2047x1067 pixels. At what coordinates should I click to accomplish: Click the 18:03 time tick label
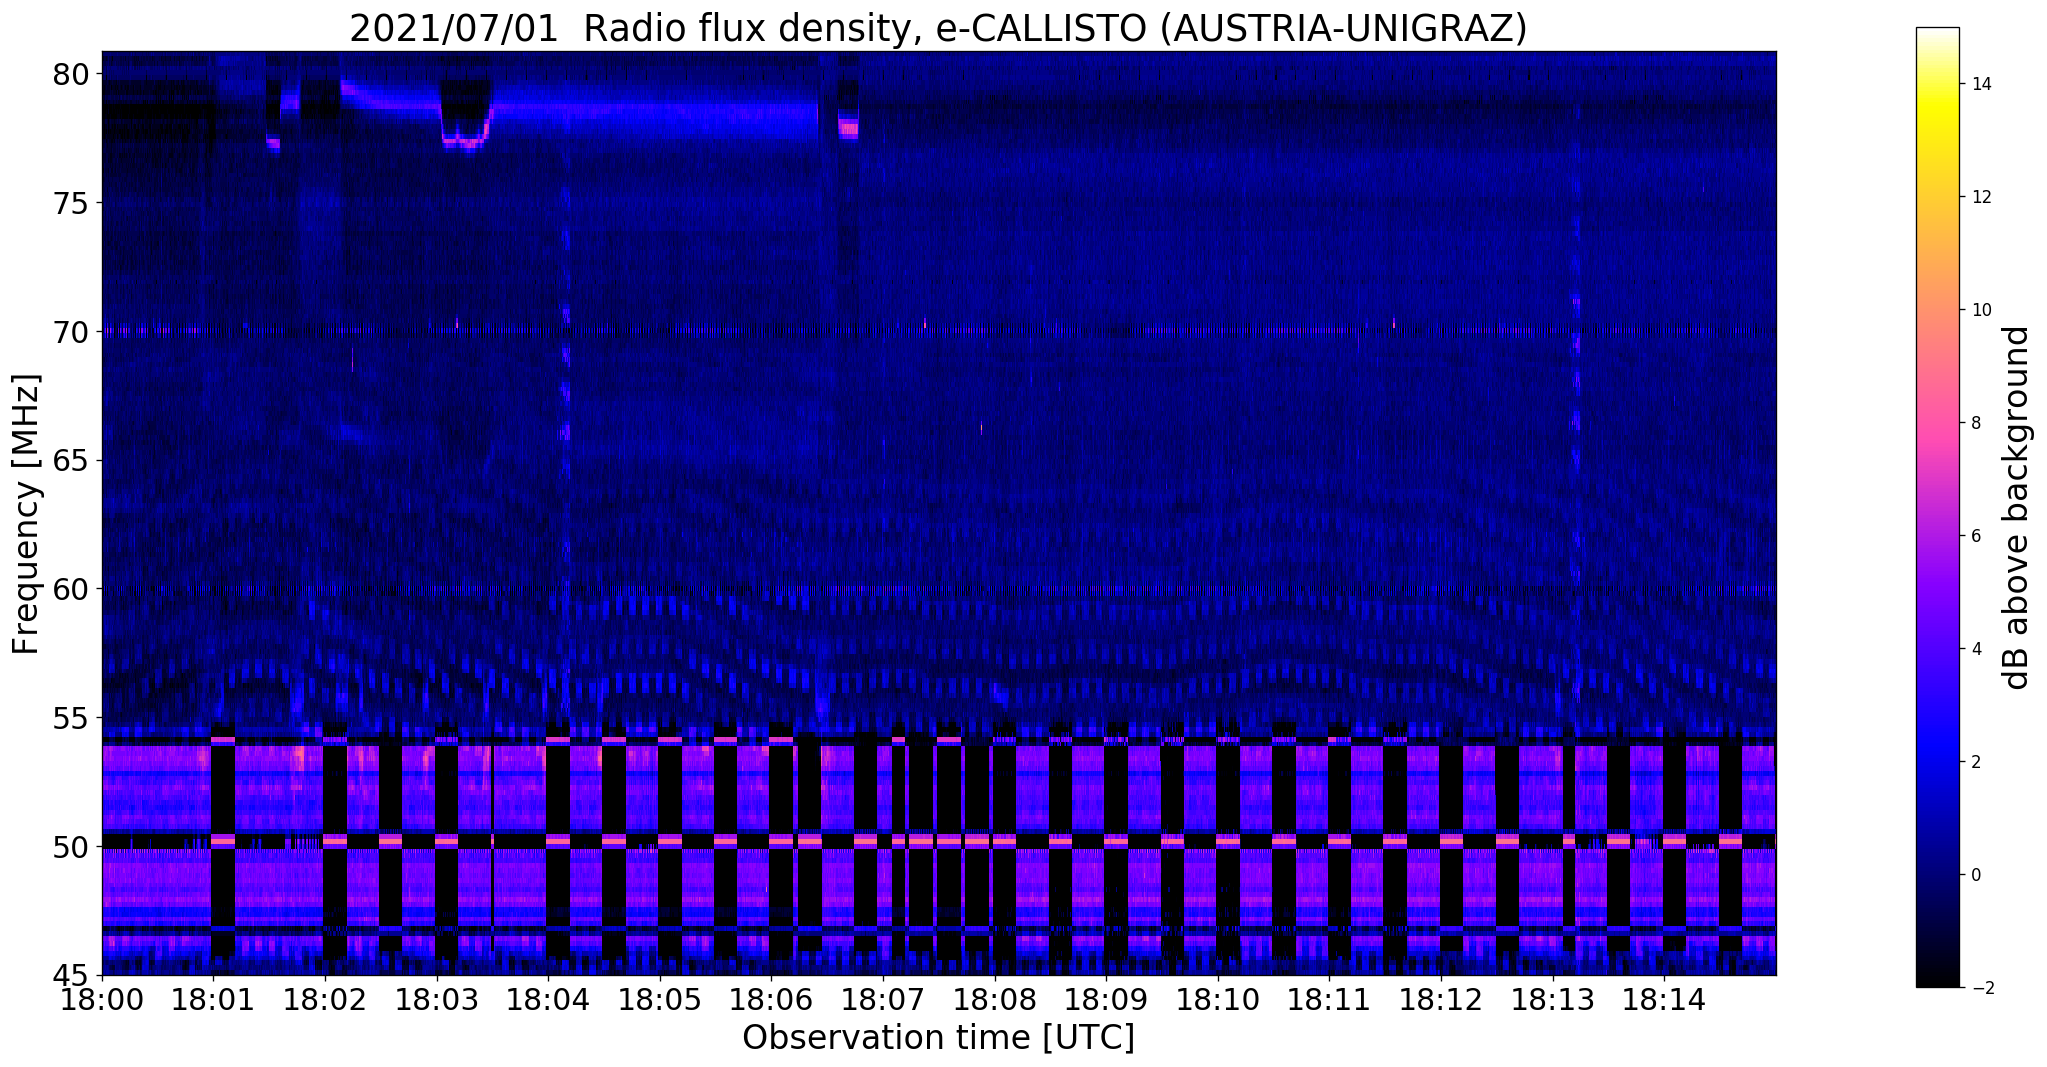437,999
